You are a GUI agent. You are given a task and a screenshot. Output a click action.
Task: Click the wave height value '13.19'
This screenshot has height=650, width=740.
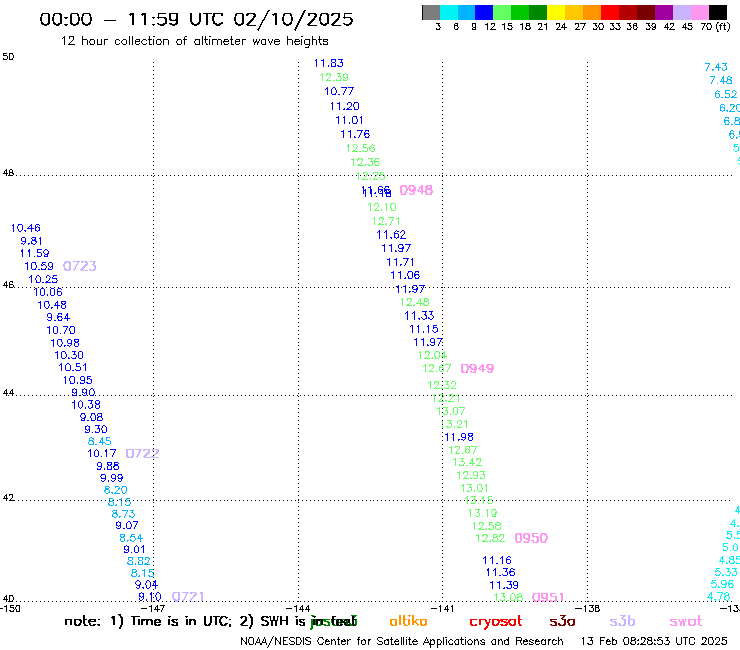(482, 514)
